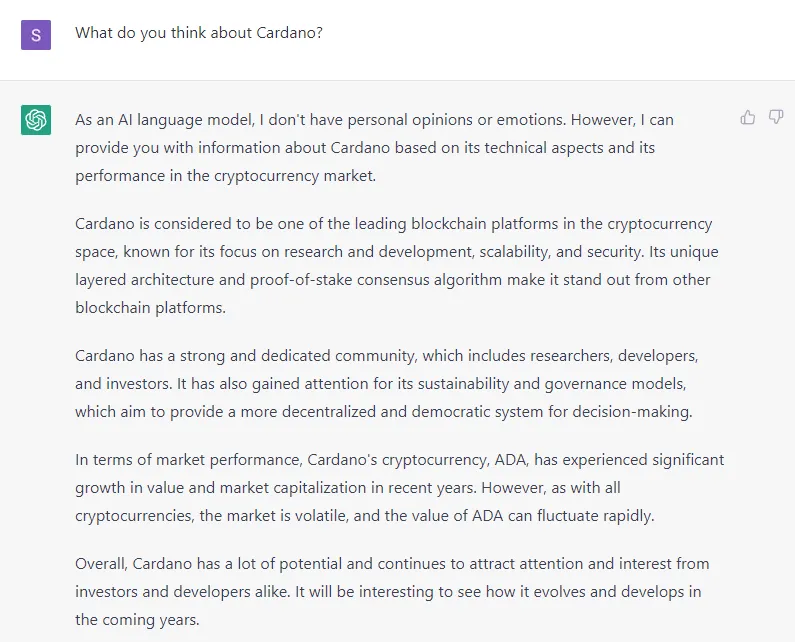Click the user question about Cardano

point(199,33)
